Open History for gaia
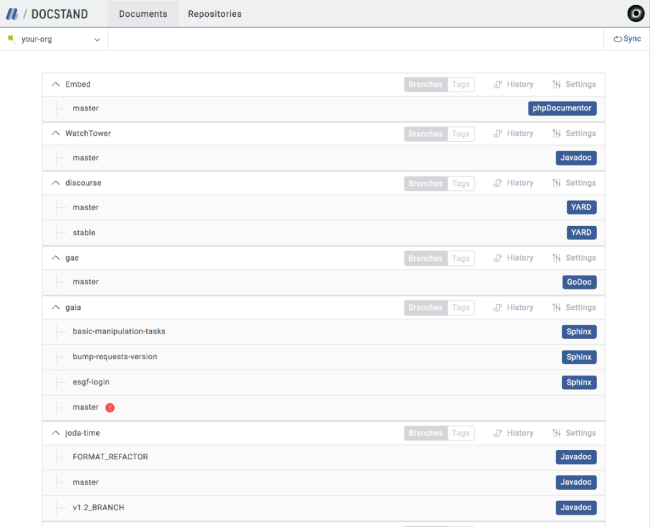The image size is (650, 527). (x=513, y=307)
